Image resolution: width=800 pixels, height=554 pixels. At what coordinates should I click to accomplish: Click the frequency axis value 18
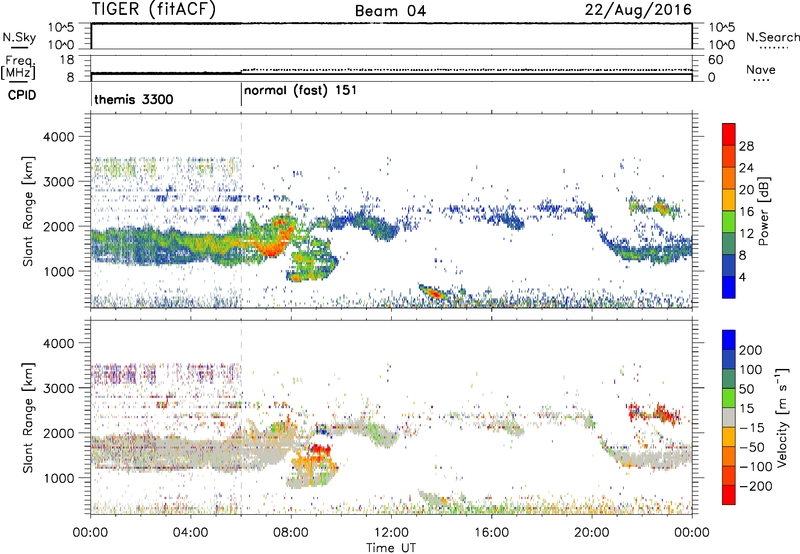click(x=67, y=60)
